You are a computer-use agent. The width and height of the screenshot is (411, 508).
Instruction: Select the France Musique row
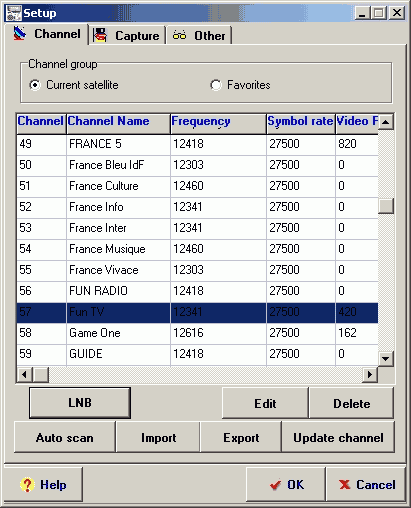click(197, 249)
